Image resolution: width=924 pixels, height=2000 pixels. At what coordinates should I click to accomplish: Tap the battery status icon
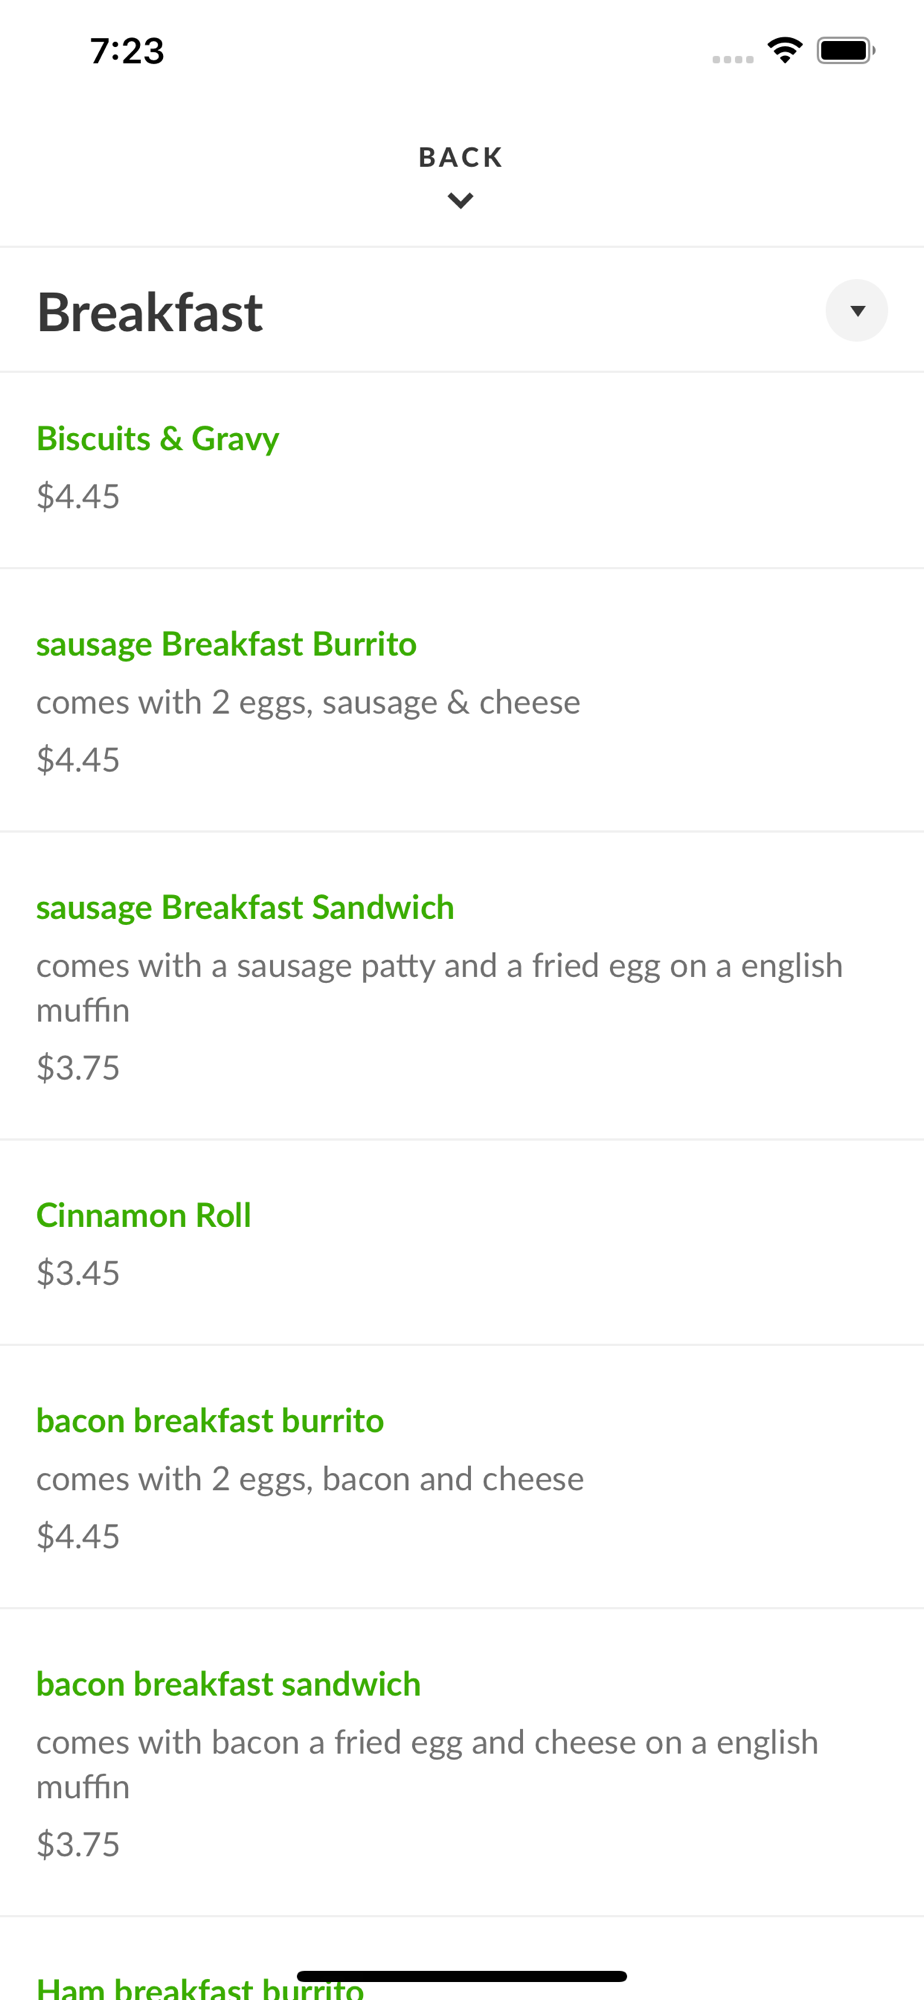coord(846,50)
